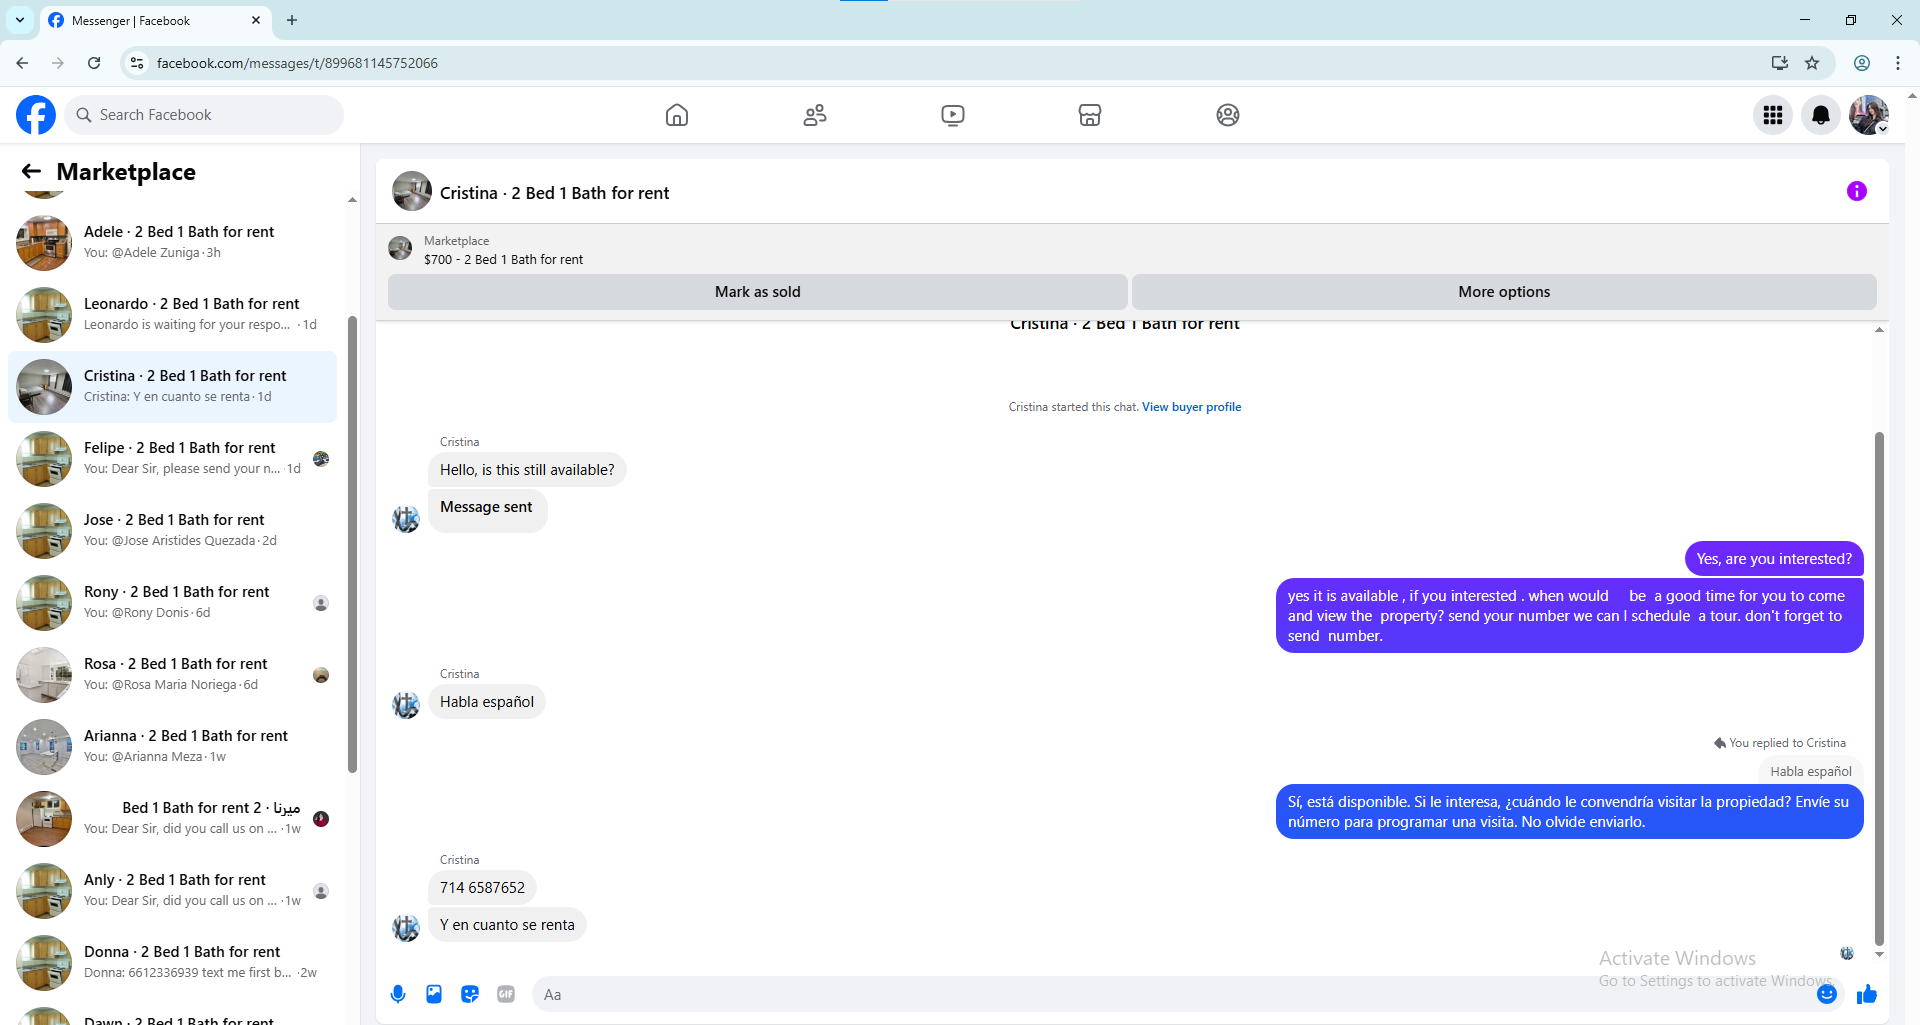Open View buyer profile link
The image size is (1920, 1025).
(x=1191, y=407)
